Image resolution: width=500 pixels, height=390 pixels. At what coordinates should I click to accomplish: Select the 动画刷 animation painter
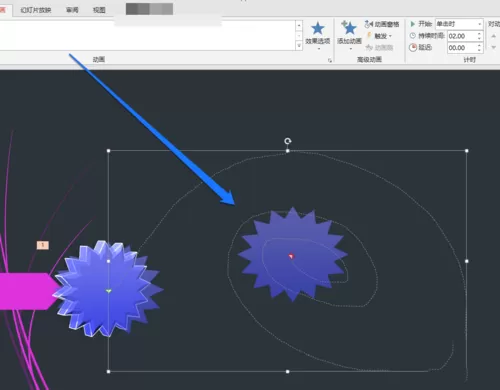(x=379, y=47)
